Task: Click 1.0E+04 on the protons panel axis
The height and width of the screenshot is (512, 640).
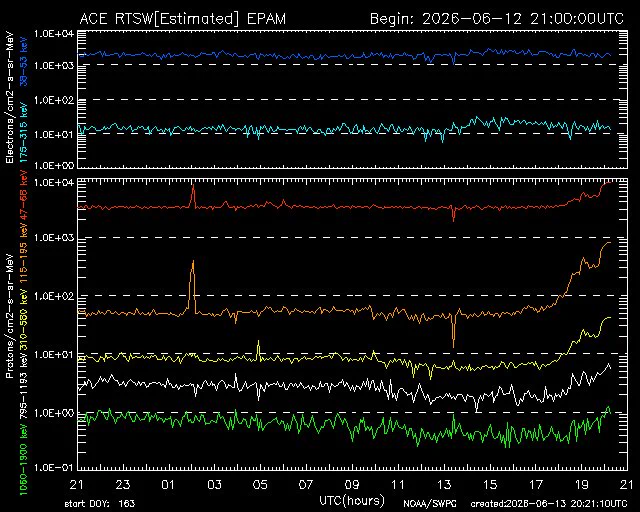Action: (x=54, y=183)
